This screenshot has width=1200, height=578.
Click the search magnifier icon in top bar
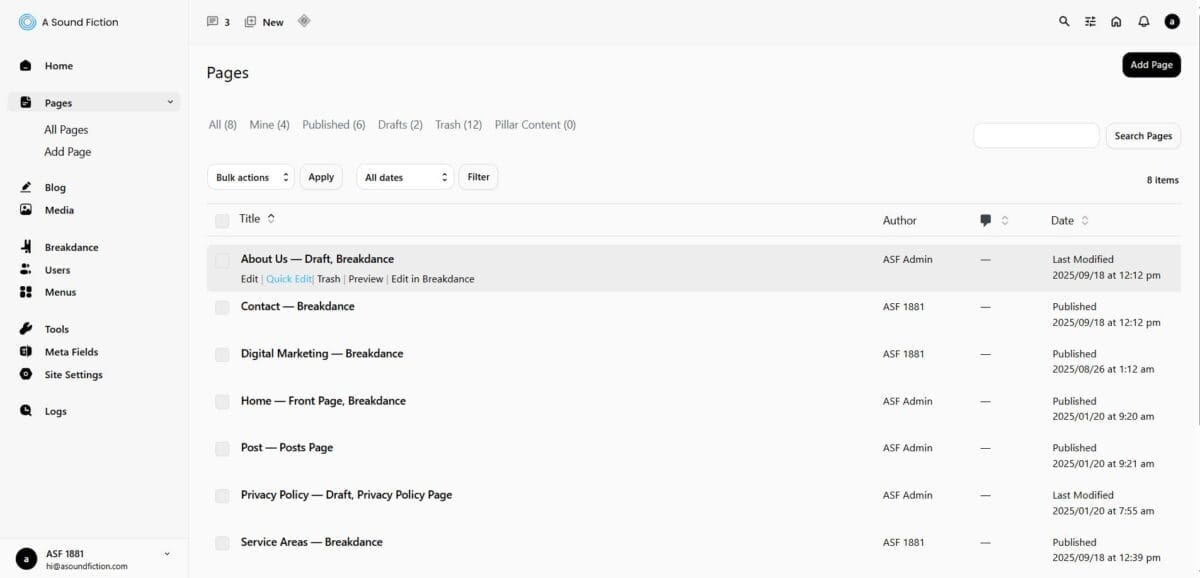point(1064,22)
